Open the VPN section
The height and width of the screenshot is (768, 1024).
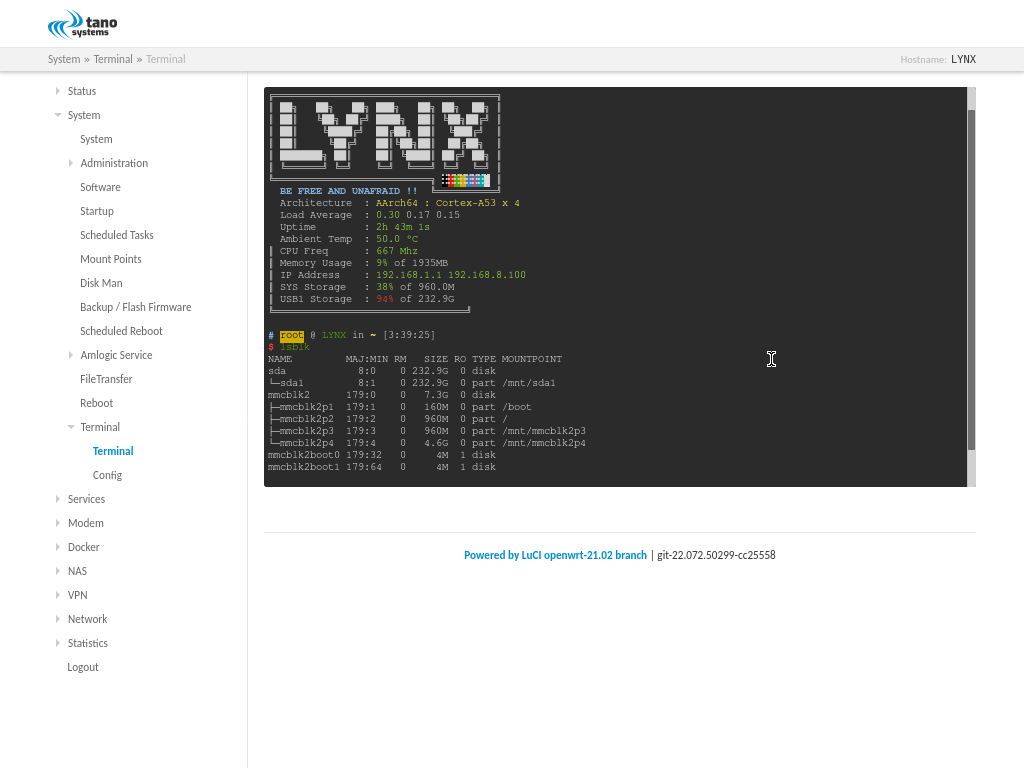[x=77, y=596]
